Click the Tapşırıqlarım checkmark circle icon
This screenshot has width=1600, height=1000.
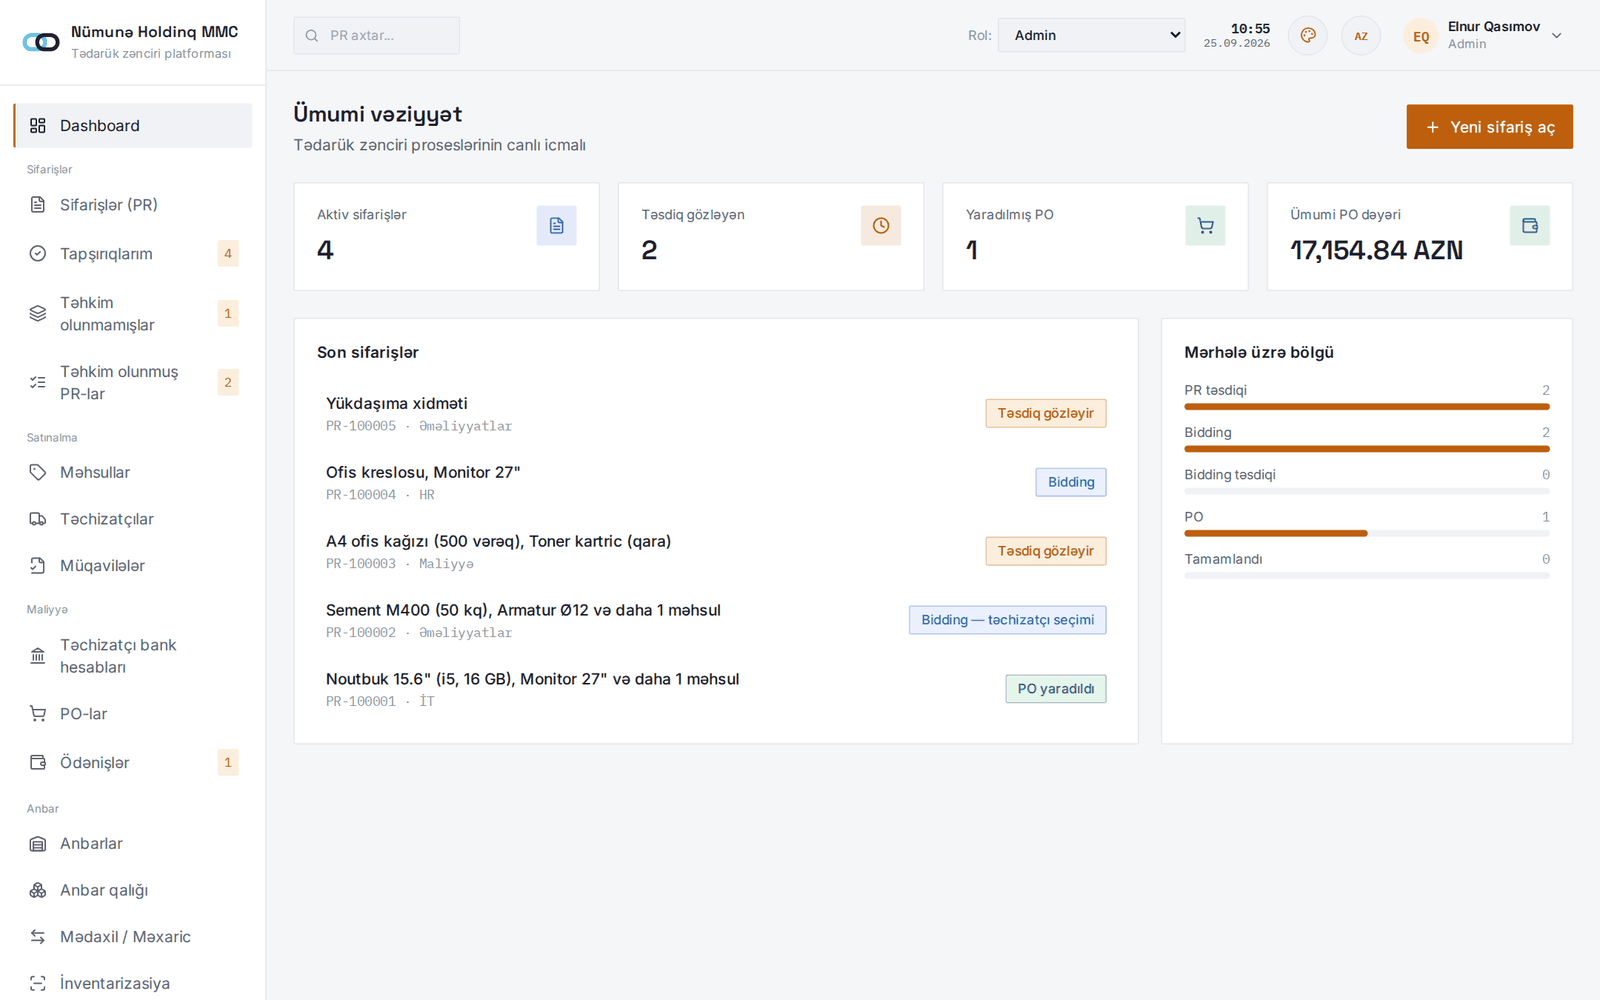[x=38, y=254]
